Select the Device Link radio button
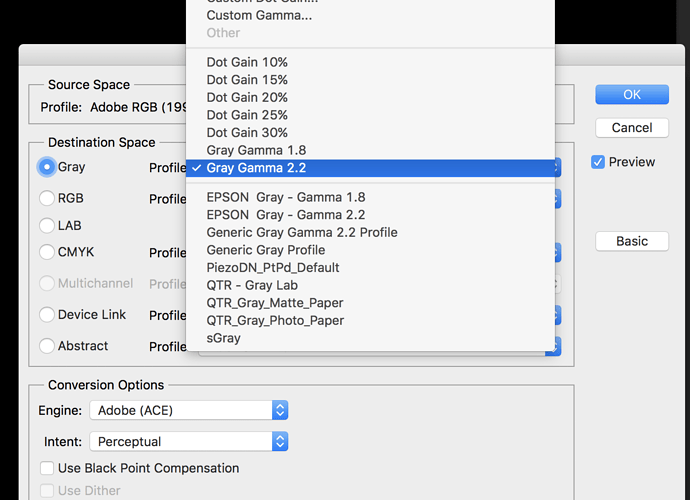Image resolution: width=690 pixels, height=500 pixels. click(x=47, y=314)
